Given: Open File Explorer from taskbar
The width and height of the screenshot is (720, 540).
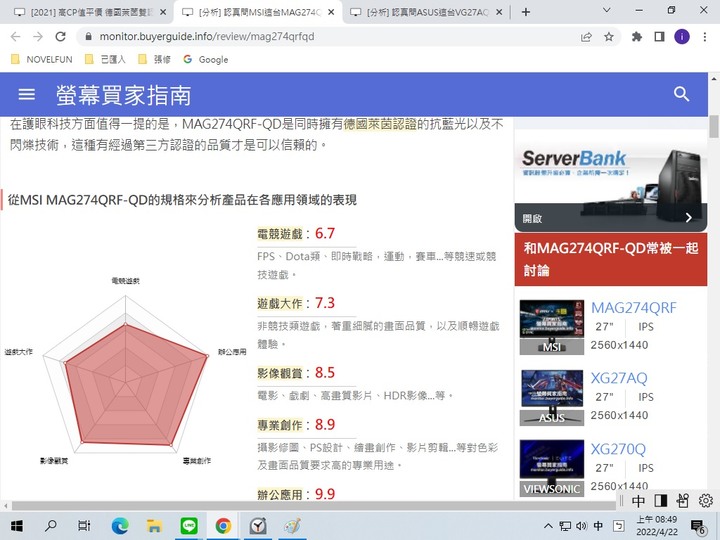Looking at the screenshot, I should pos(154,526).
